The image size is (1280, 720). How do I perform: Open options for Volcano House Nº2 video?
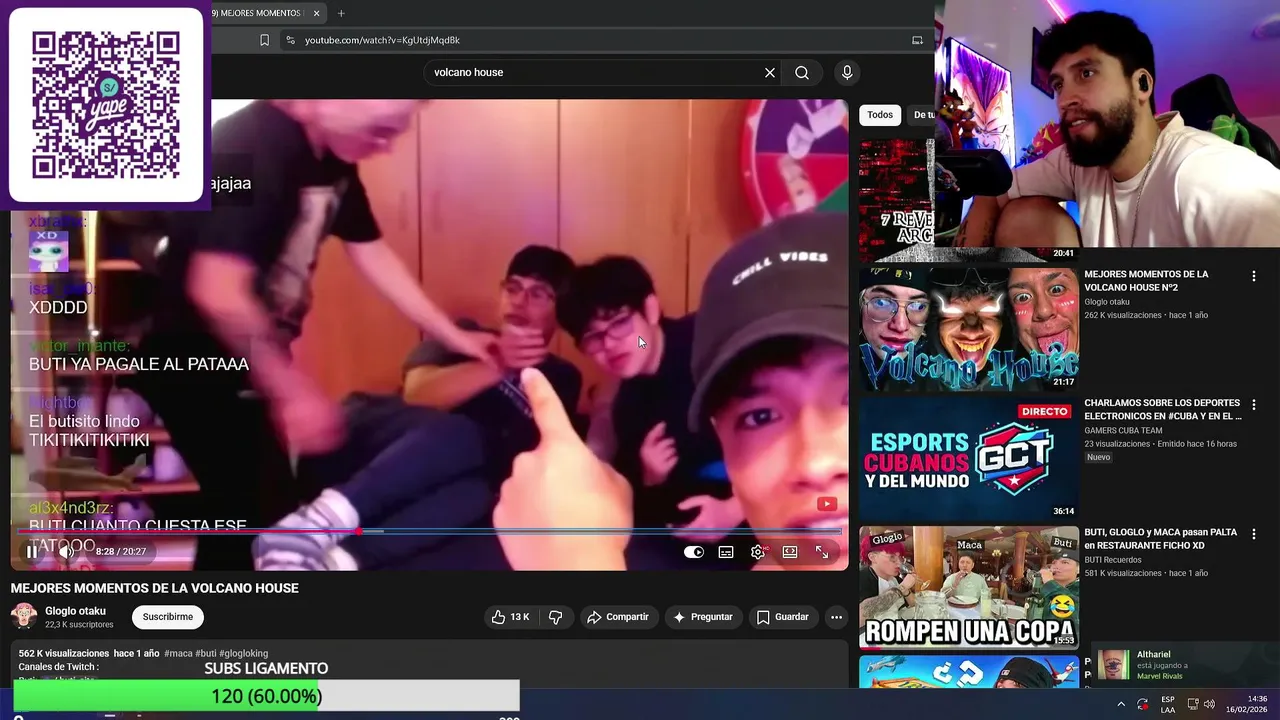point(1254,276)
